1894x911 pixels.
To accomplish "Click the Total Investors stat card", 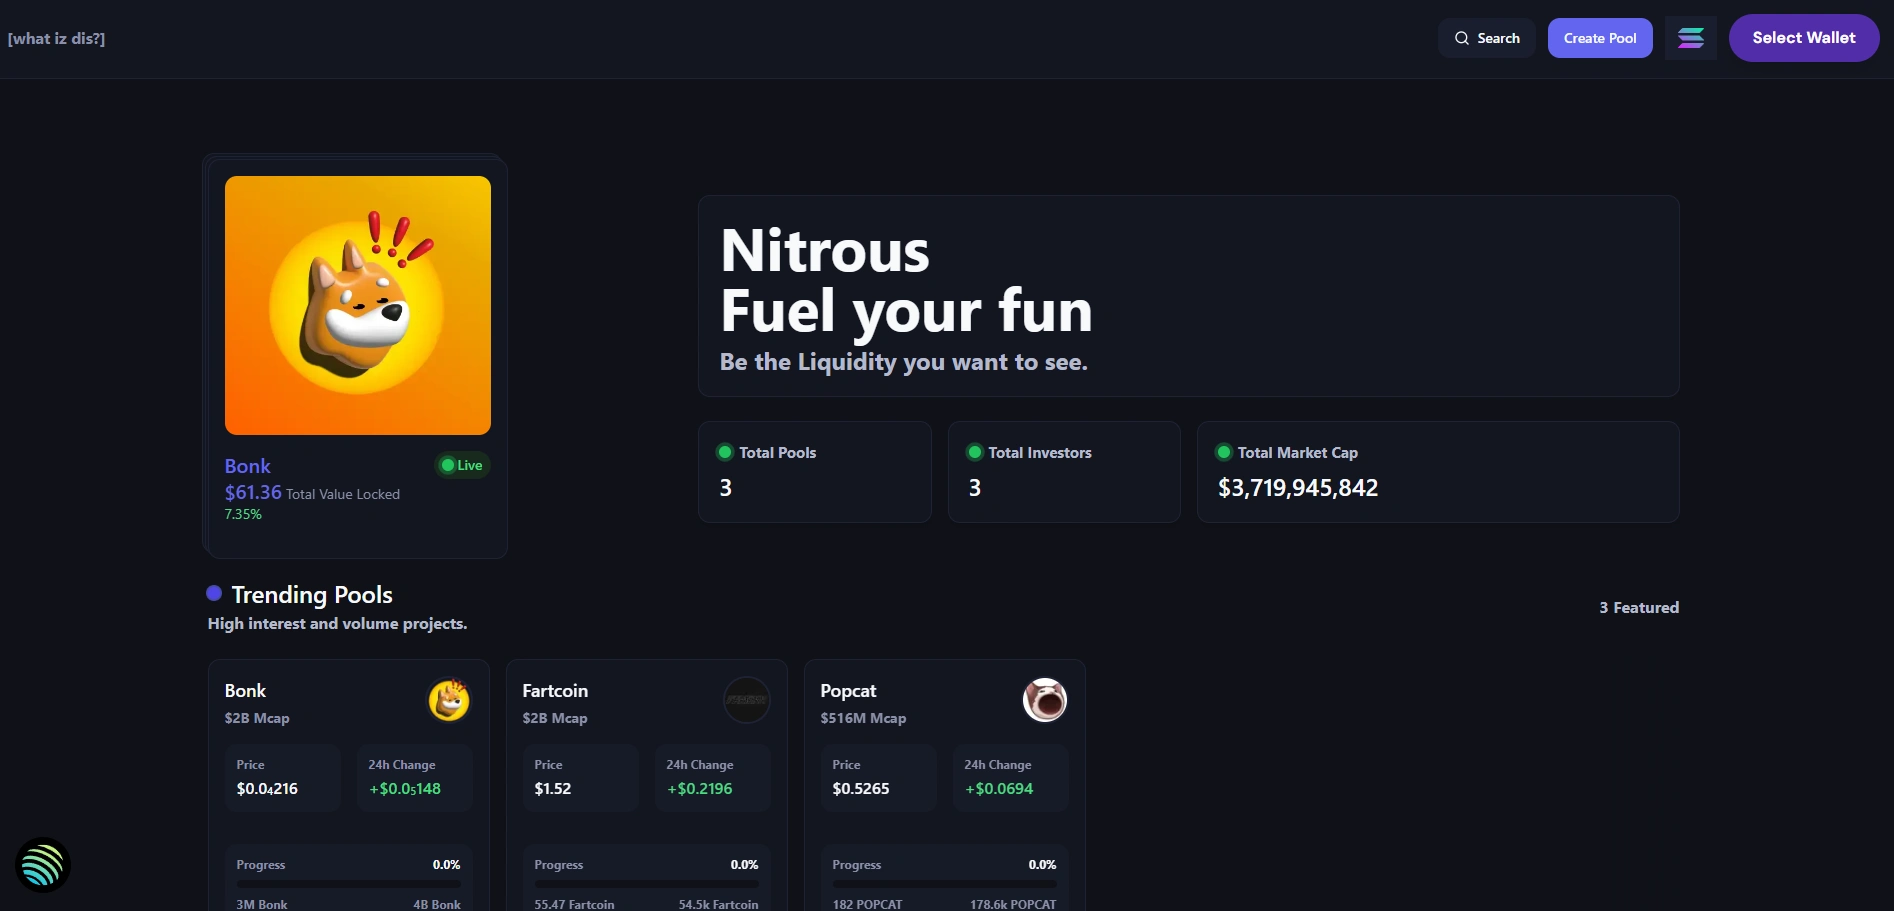I will click(x=1064, y=472).
